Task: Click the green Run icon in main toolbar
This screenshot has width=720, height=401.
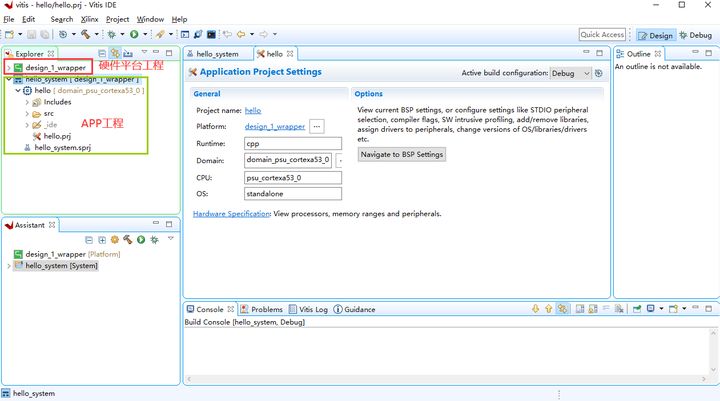Action: coord(134,34)
